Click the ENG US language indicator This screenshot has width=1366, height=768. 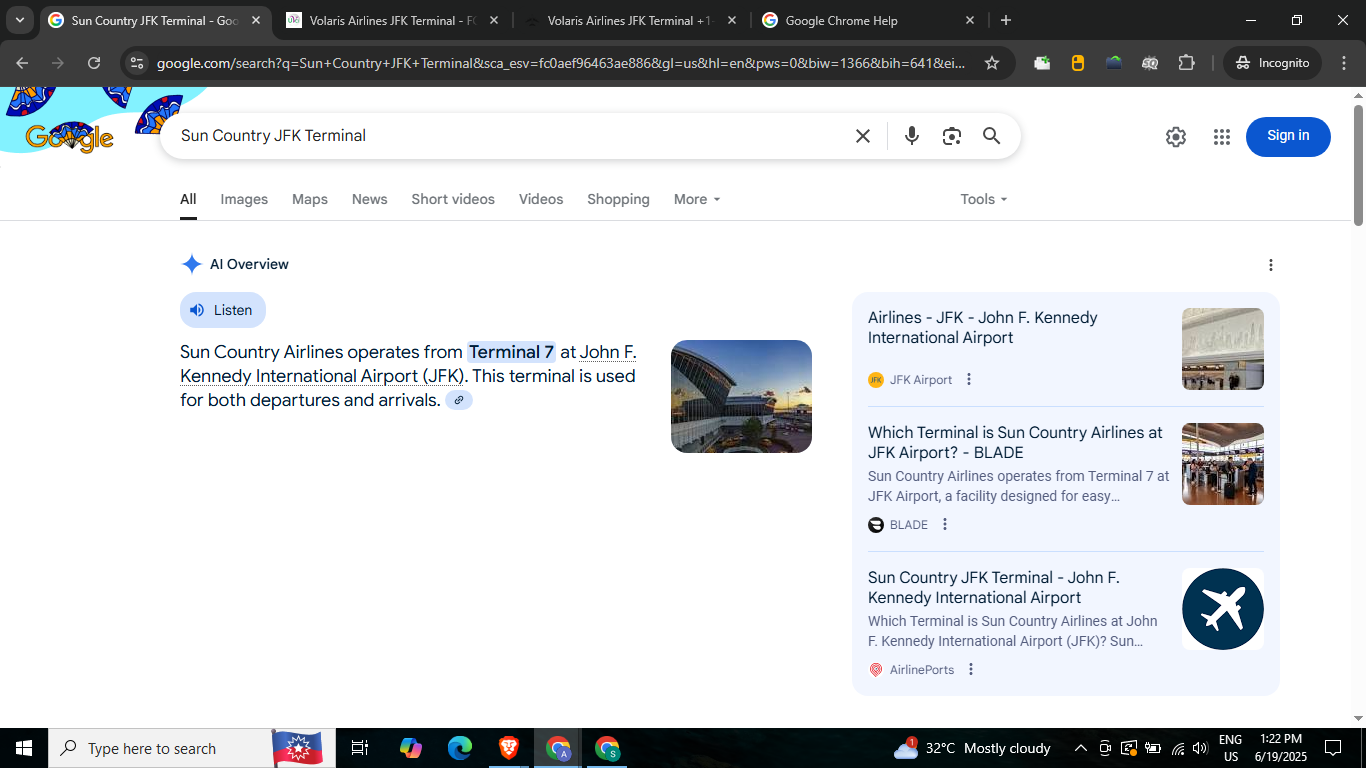point(1231,748)
